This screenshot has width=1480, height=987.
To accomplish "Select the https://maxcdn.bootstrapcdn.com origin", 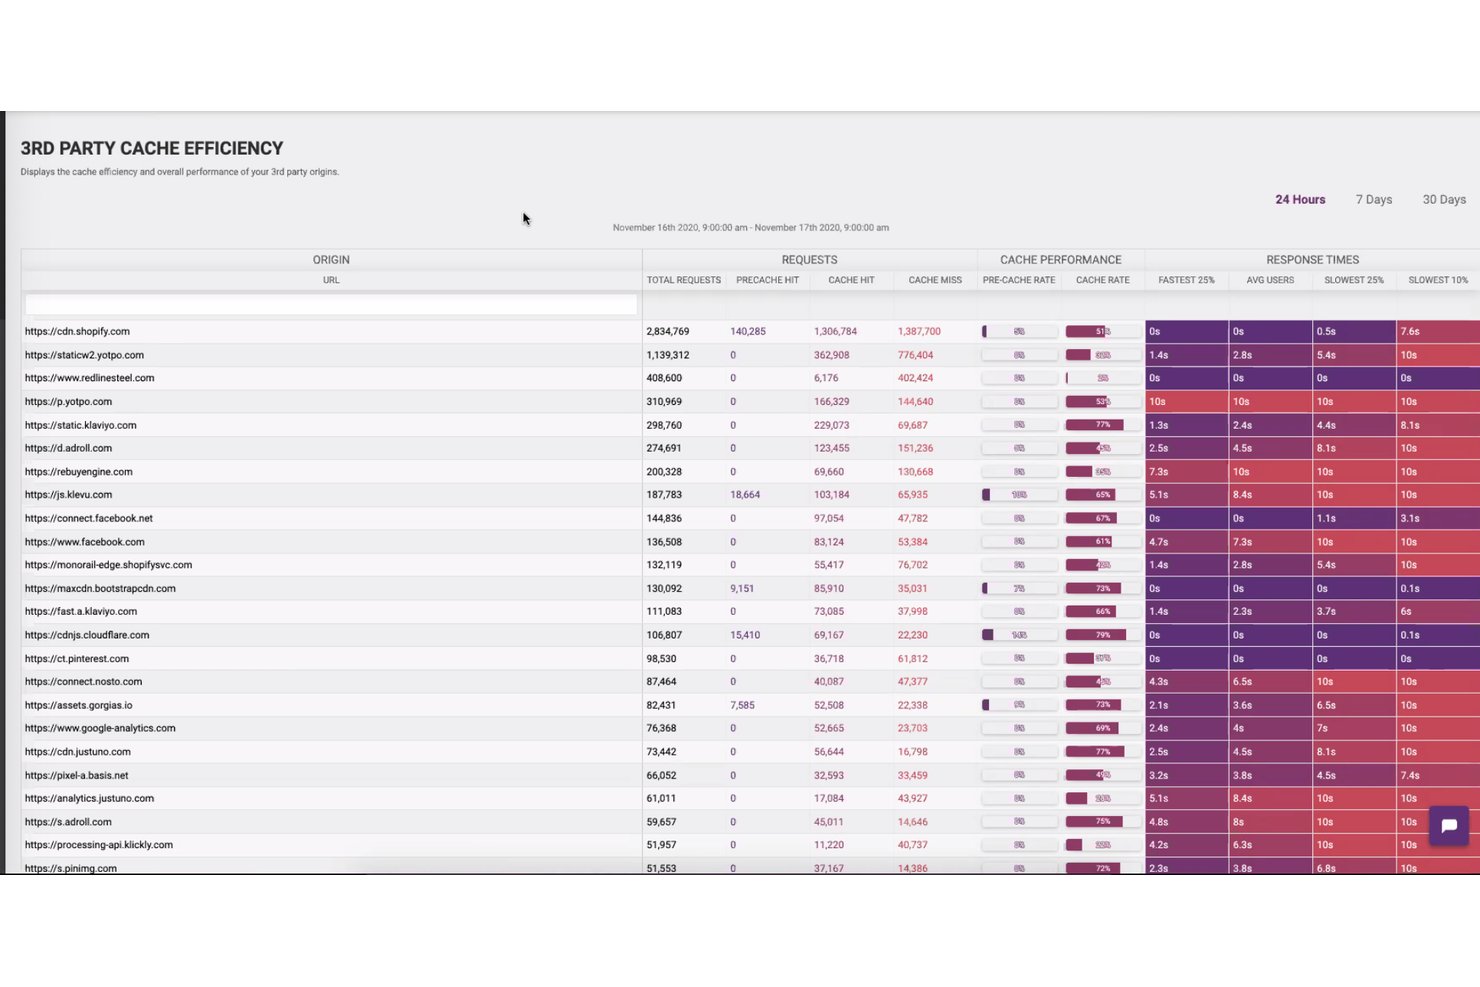I will [x=100, y=588].
